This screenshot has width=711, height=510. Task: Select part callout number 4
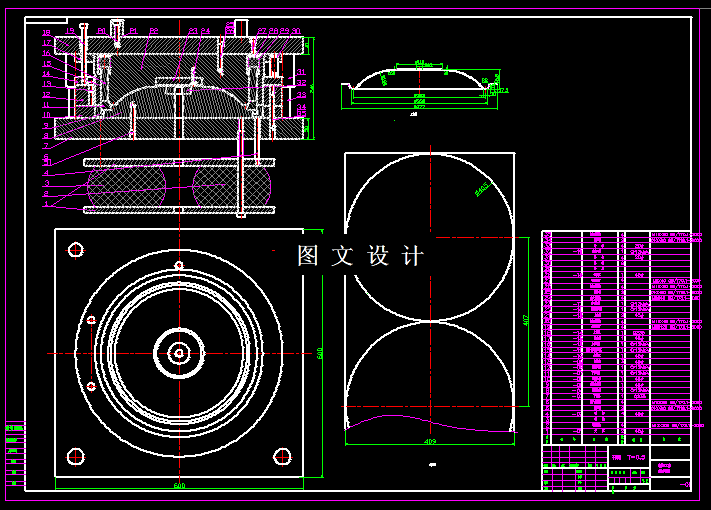pyautogui.click(x=46, y=173)
